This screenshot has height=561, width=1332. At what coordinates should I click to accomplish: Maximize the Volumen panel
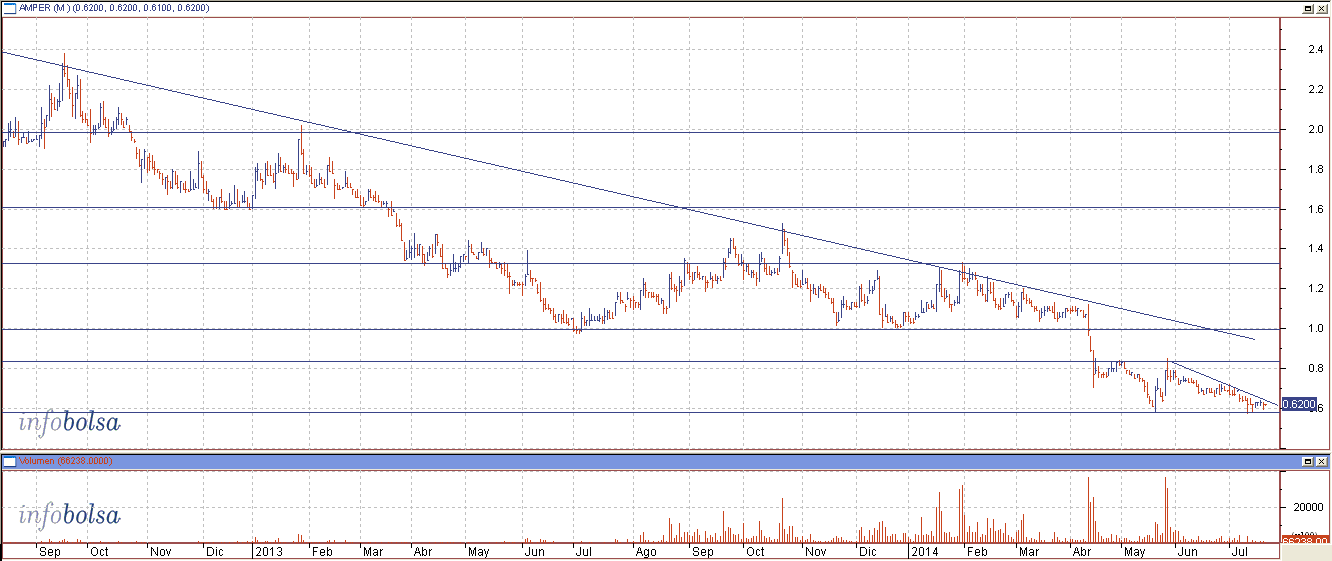[1308, 461]
